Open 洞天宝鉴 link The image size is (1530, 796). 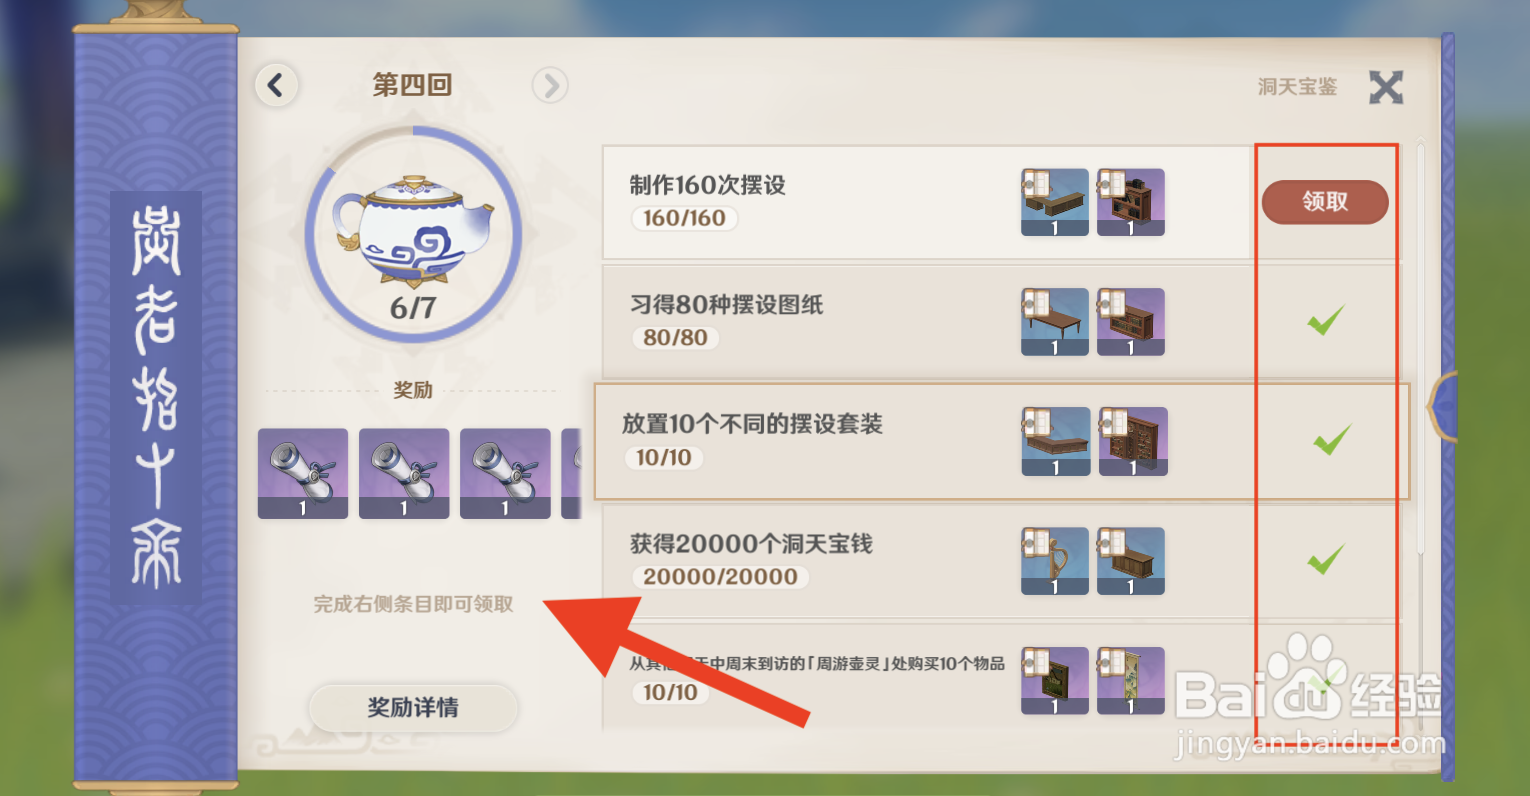click(1297, 87)
